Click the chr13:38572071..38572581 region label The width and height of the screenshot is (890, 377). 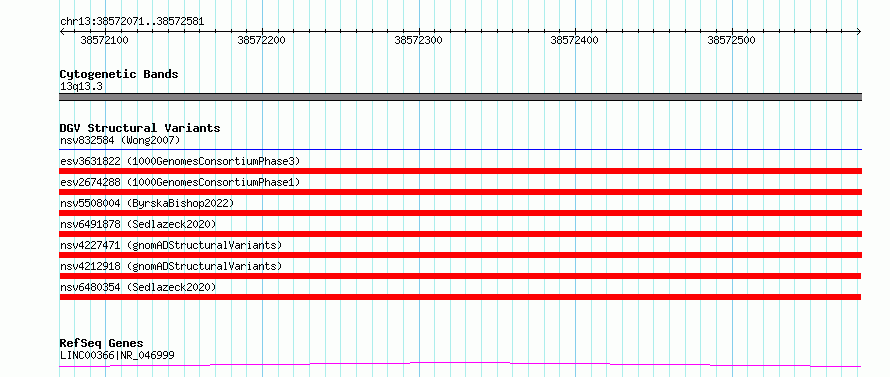click(x=132, y=22)
